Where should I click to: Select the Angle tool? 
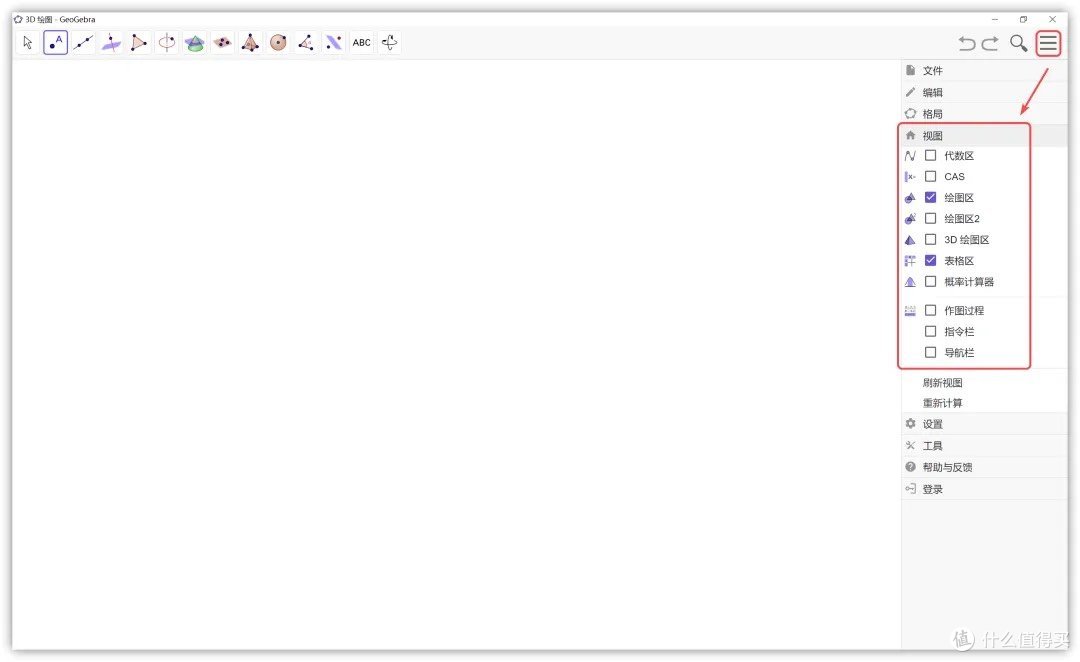(306, 43)
